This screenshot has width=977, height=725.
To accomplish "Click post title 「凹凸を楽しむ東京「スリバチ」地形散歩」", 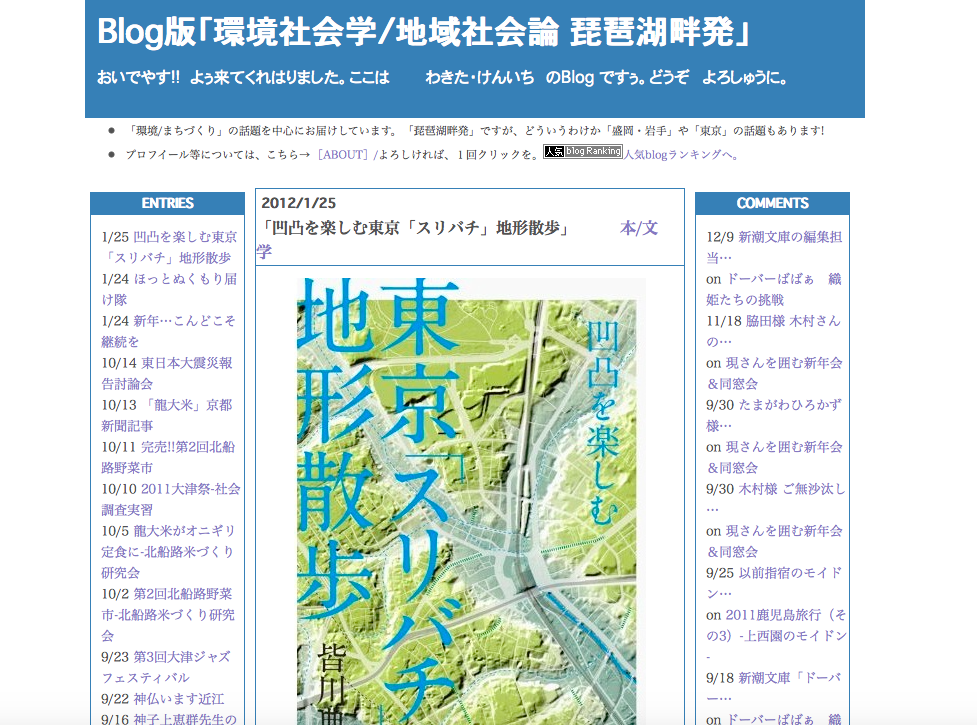I will coord(415,228).
